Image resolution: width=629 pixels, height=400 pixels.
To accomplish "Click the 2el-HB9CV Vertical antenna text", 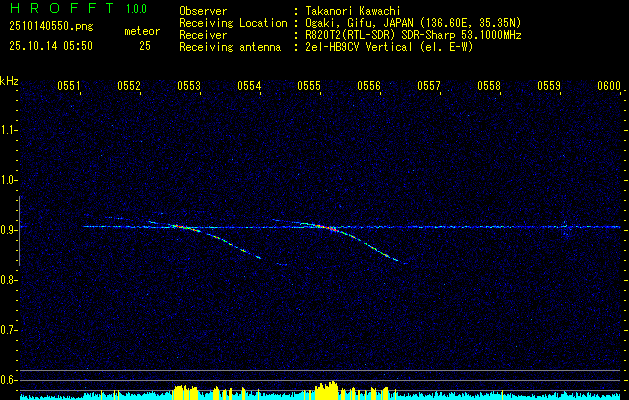I will tap(390, 47).
